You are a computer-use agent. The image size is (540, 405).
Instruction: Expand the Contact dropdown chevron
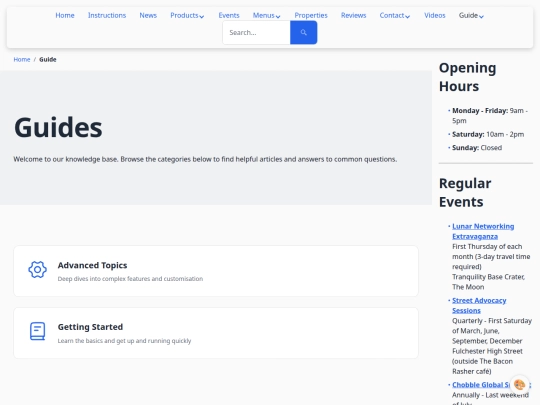pyautogui.click(x=407, y=16)
